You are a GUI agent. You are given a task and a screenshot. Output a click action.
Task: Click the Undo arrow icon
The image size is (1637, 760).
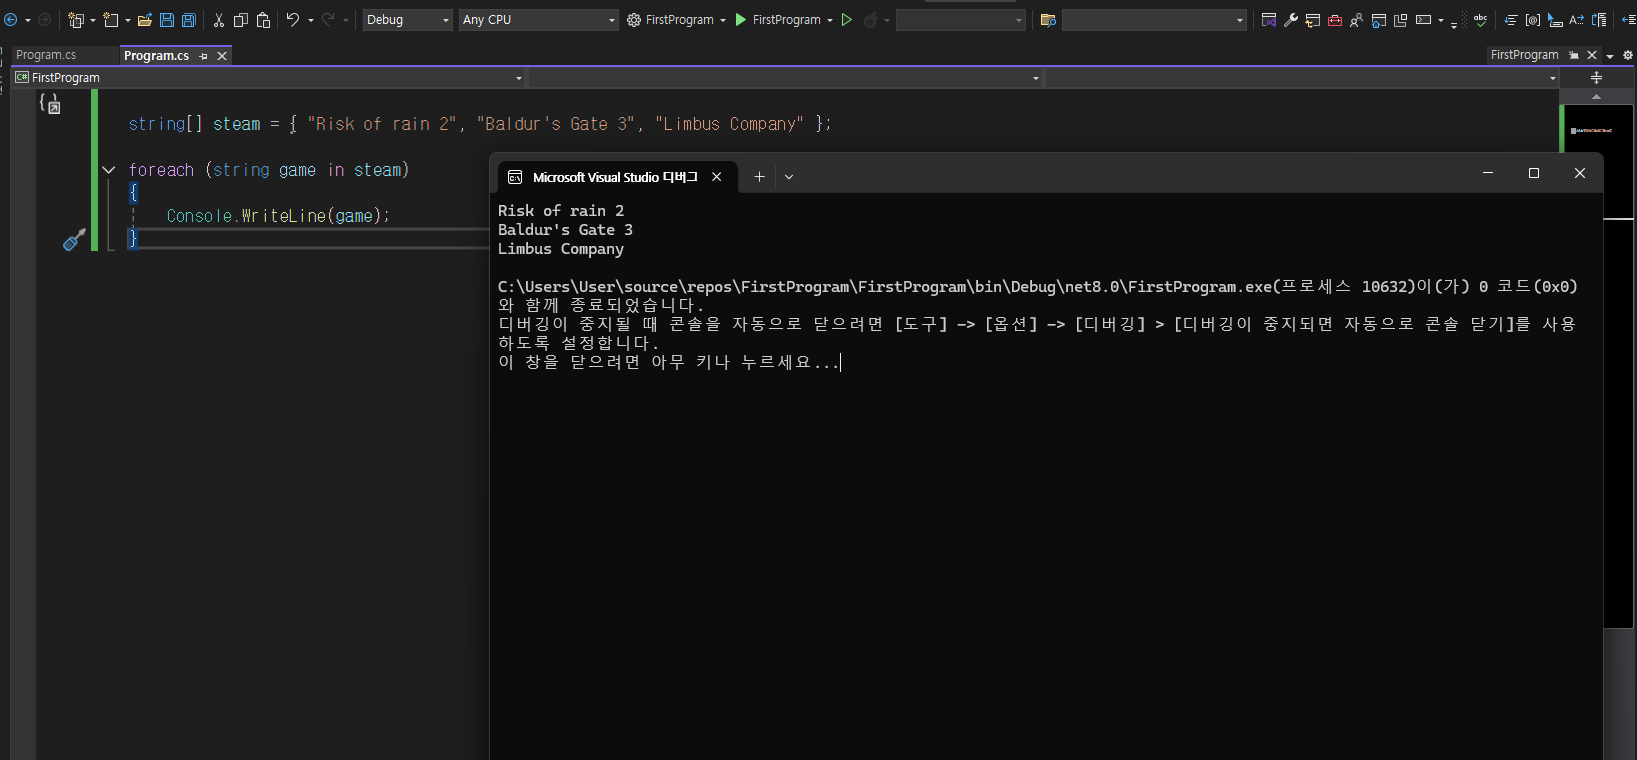[292, 20]
